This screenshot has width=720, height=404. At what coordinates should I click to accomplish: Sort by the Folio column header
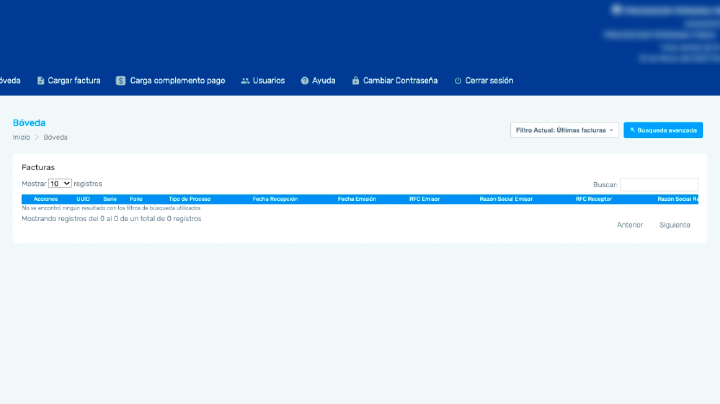point(136,199)
